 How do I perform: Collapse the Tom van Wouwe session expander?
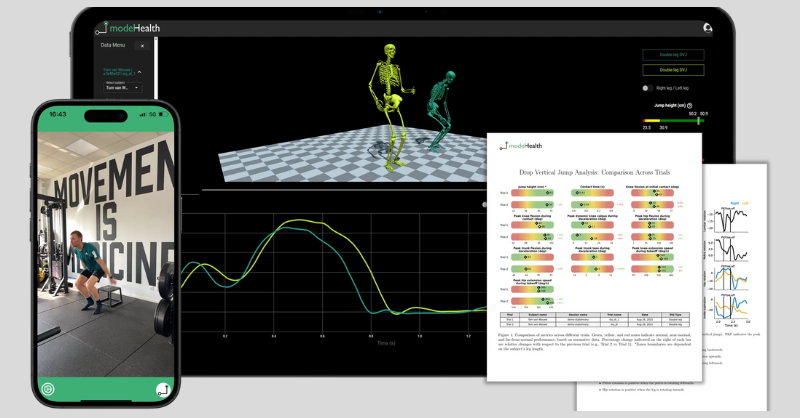click(x=139, y=72)
